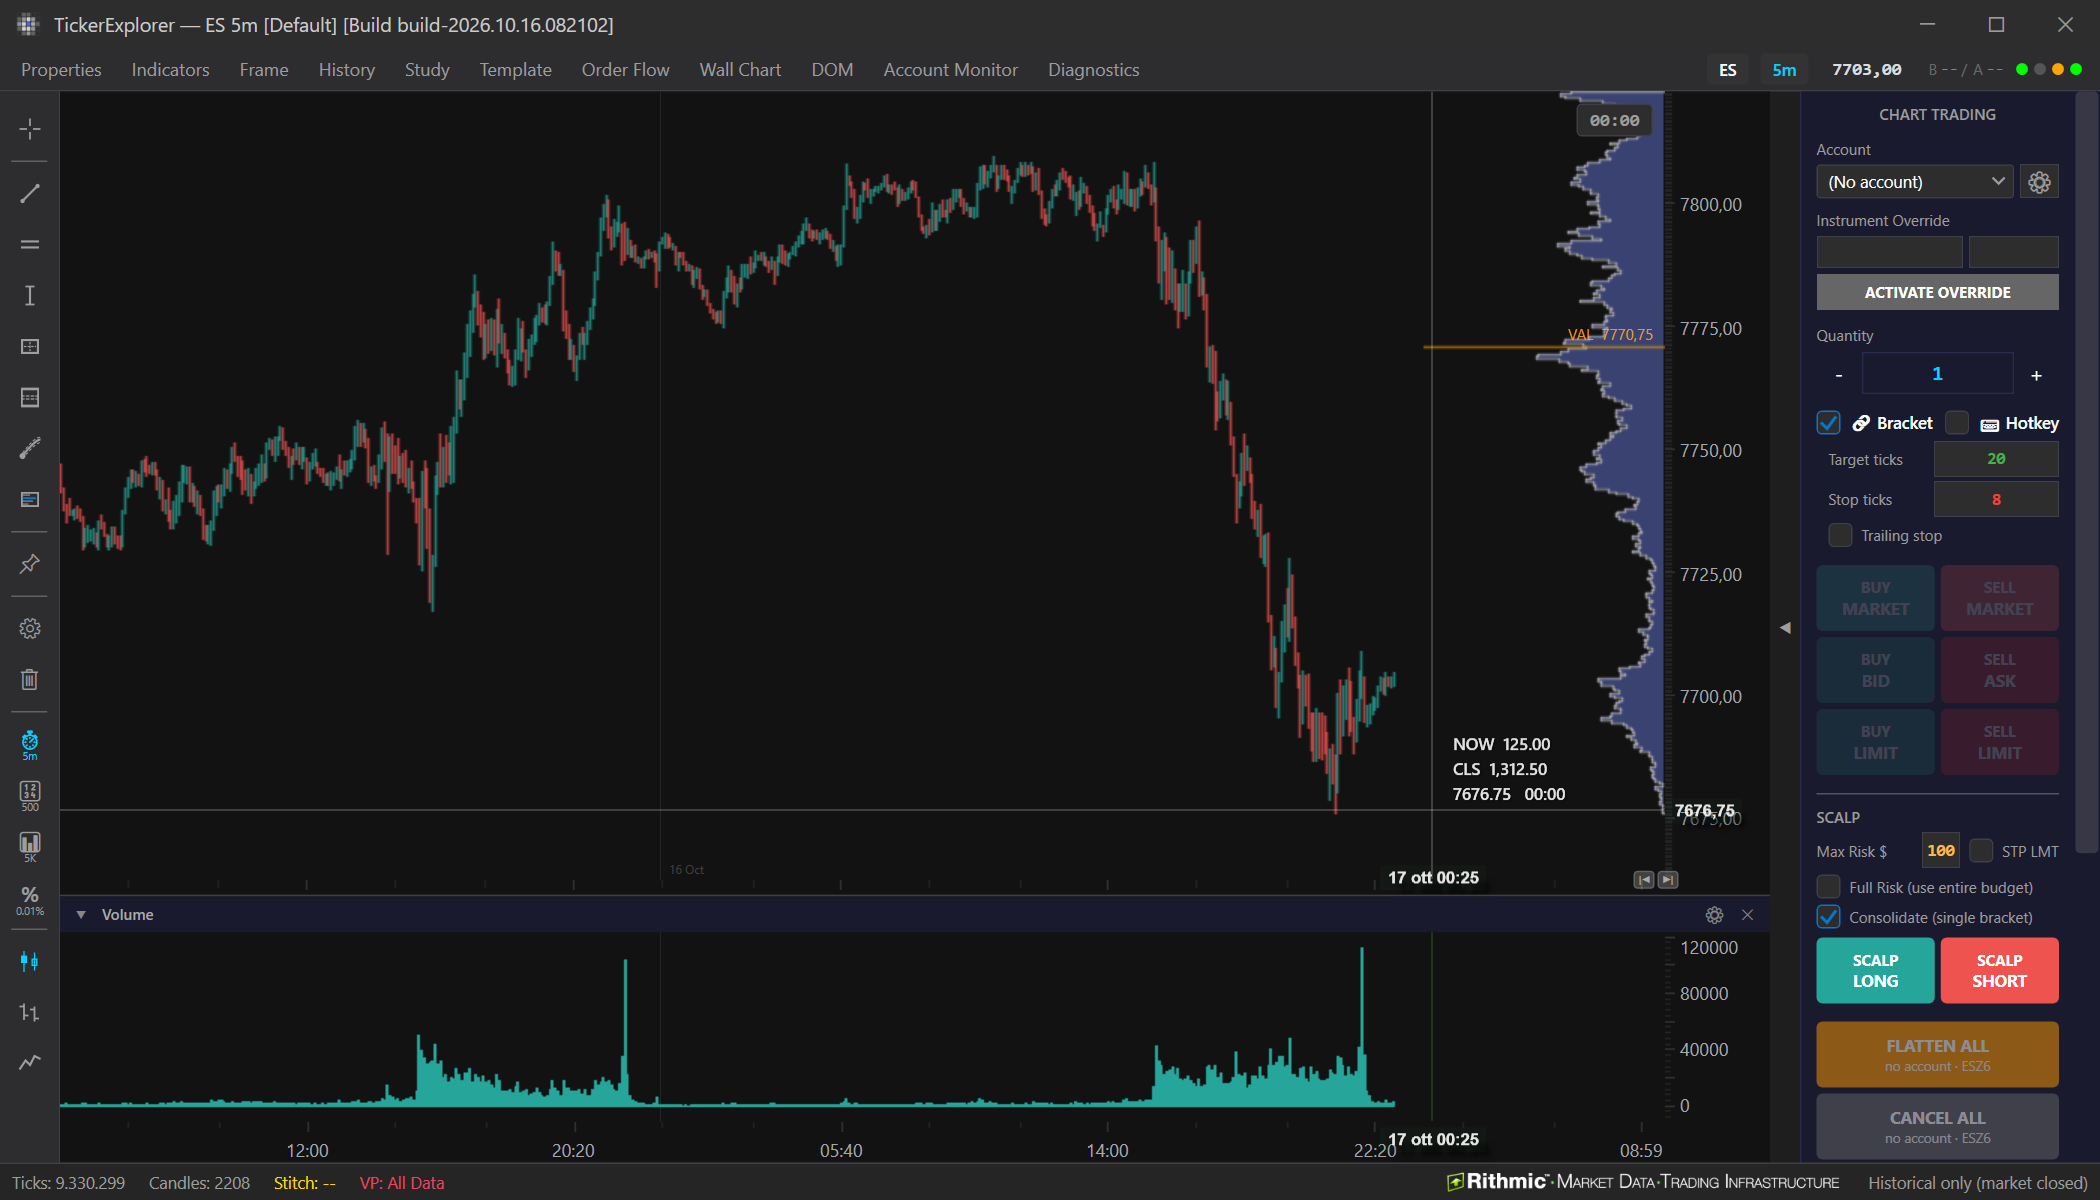Select the crosshair cursor tool
The image size is (2100, 1200).
tap(30, 129)
